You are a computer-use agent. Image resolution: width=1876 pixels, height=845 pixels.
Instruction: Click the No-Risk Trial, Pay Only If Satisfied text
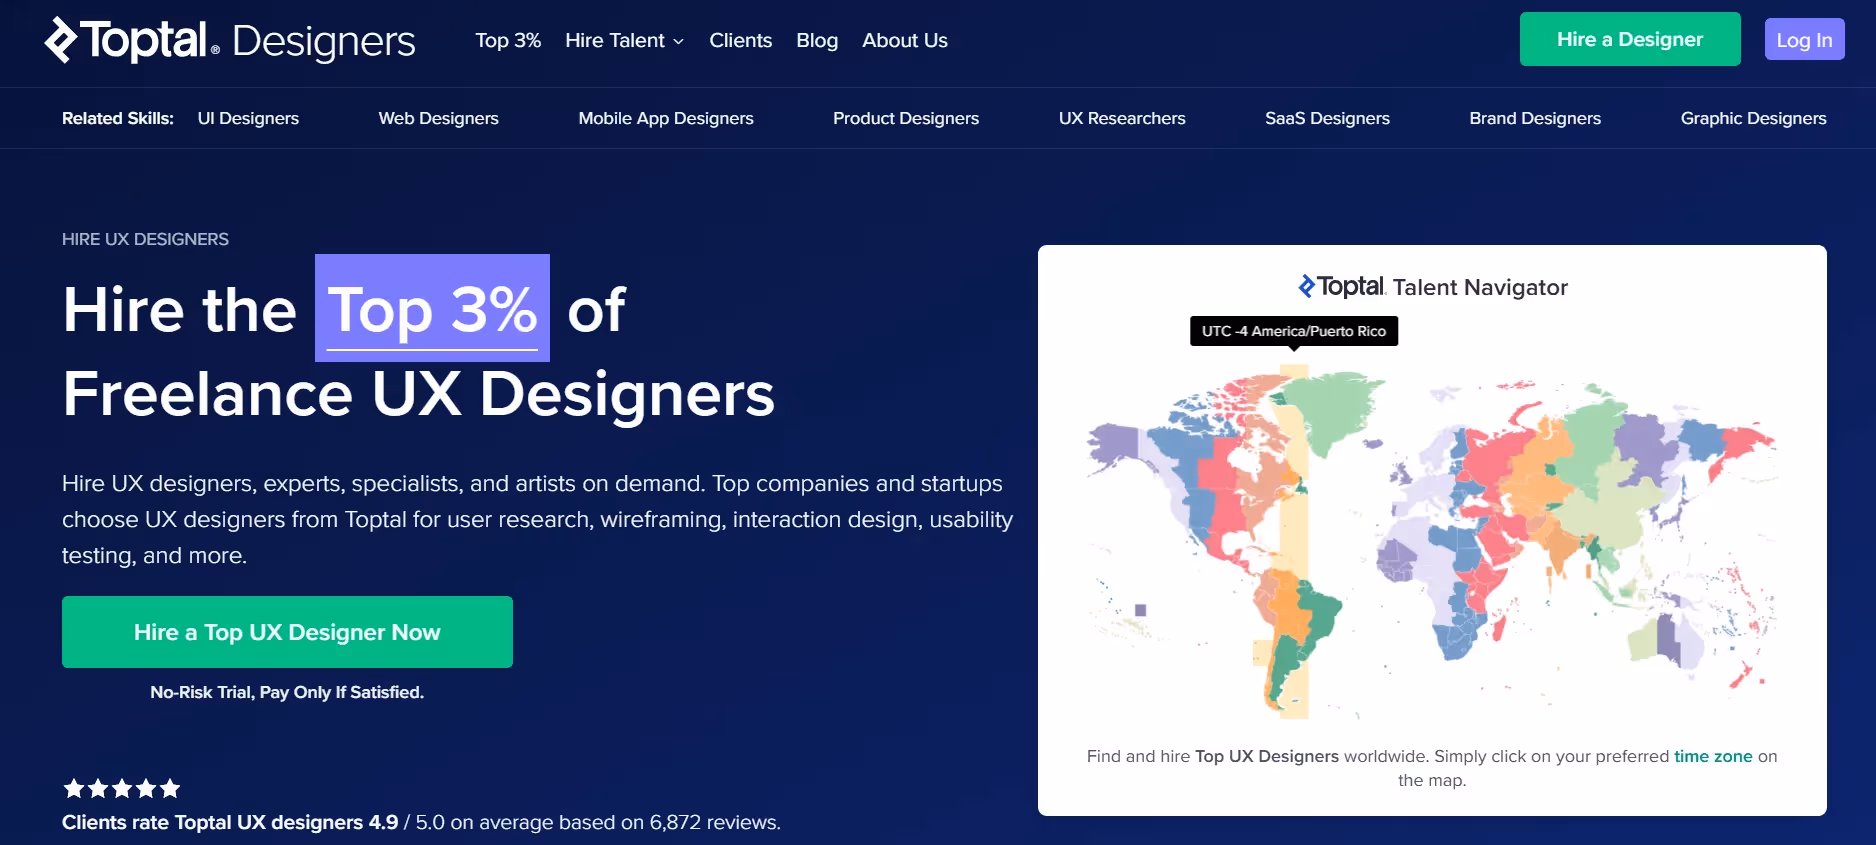(287, 692)
